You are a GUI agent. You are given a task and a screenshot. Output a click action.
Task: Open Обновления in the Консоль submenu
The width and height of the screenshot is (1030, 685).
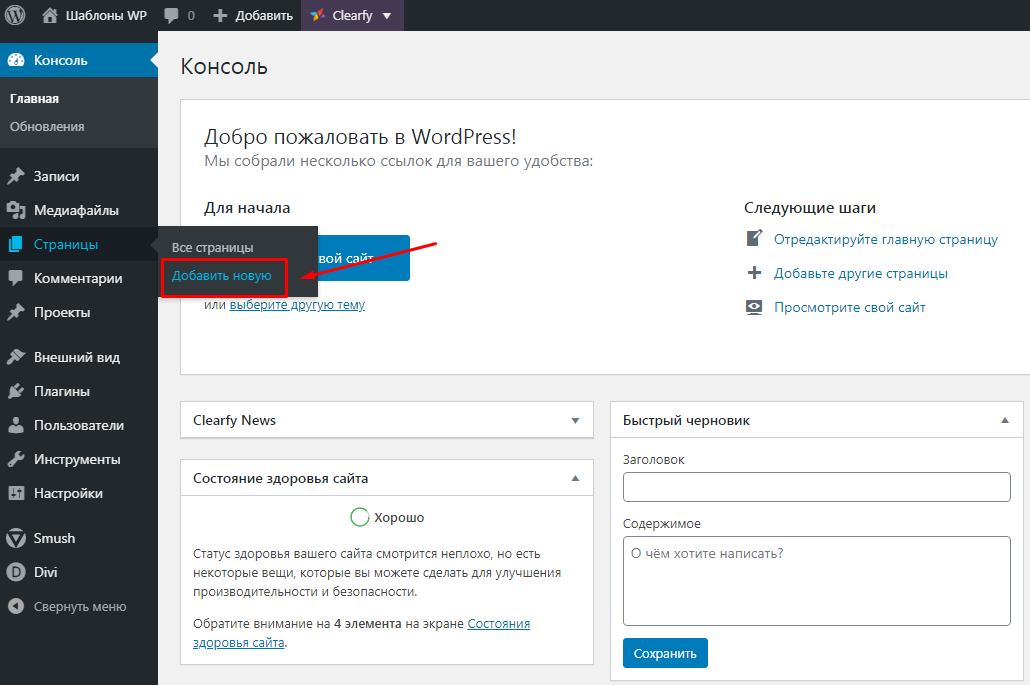point(47,127)
